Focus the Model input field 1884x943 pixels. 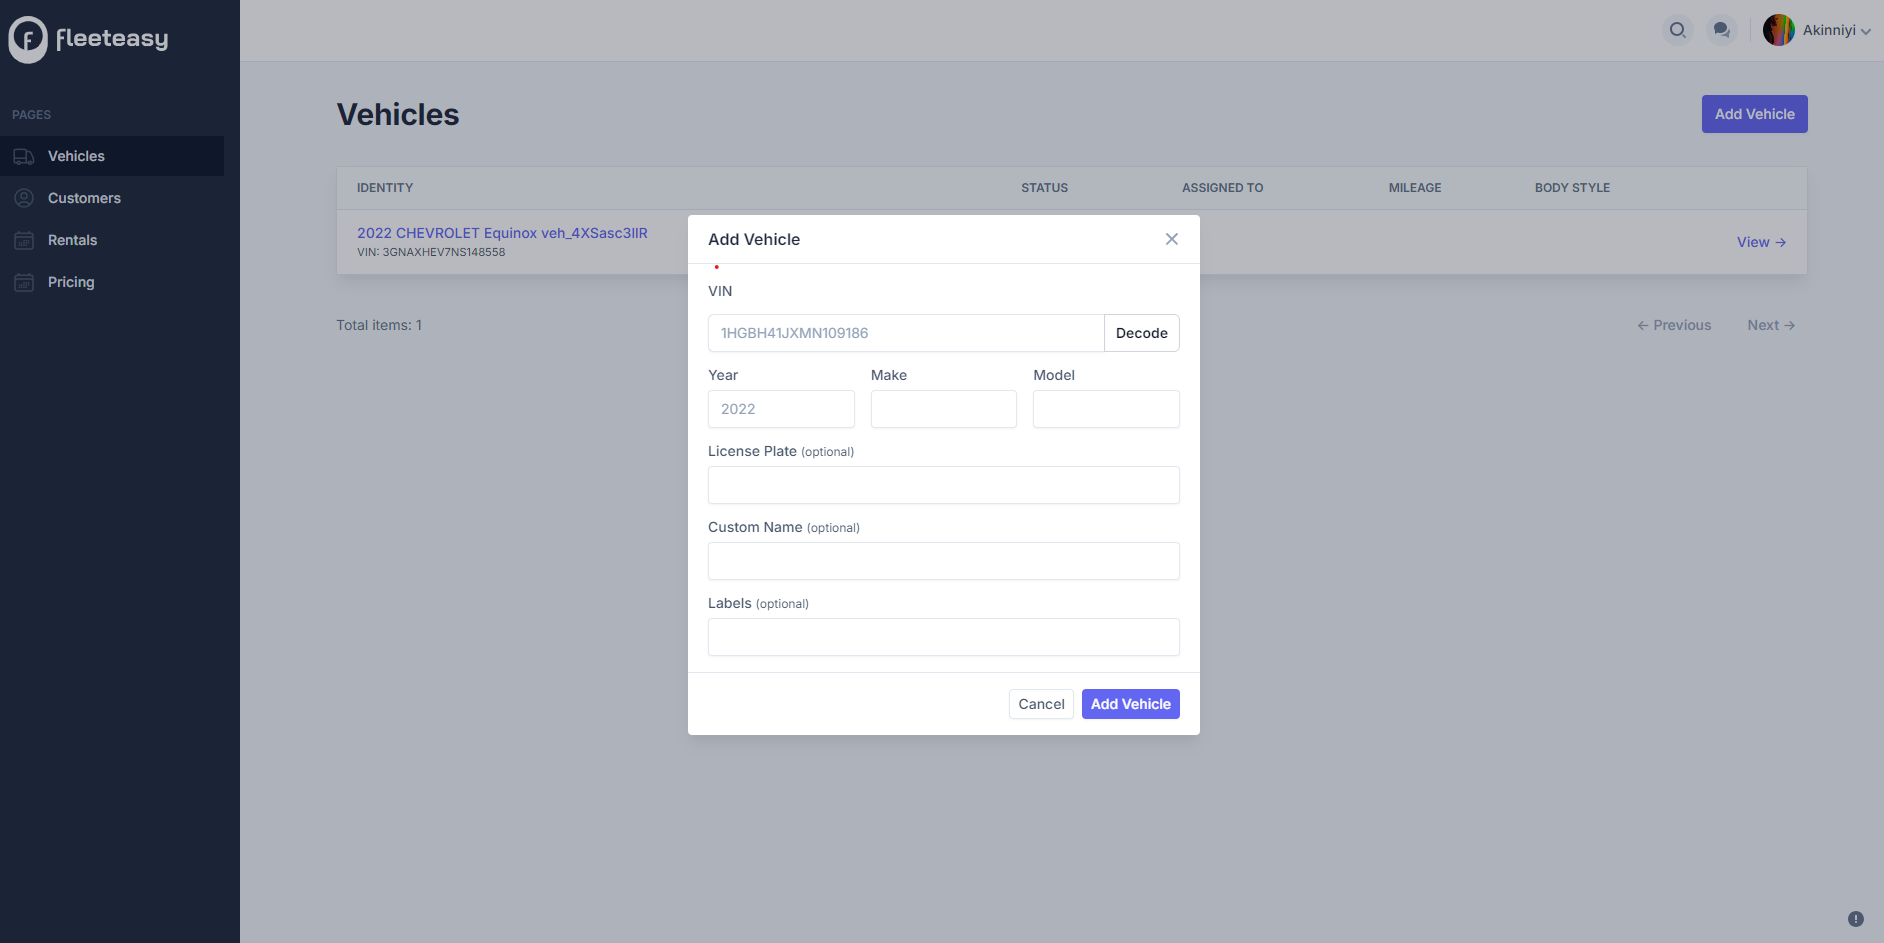[1106, 409]
